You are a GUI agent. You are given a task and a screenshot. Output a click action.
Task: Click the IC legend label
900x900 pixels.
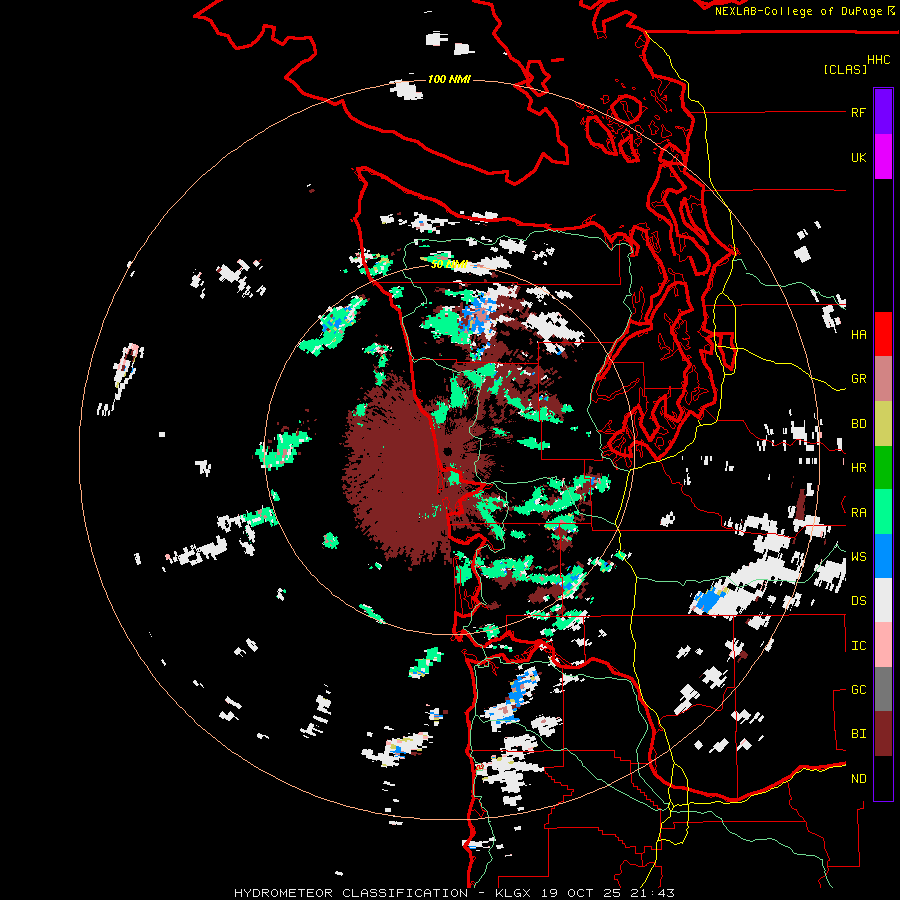pos(858,646)
